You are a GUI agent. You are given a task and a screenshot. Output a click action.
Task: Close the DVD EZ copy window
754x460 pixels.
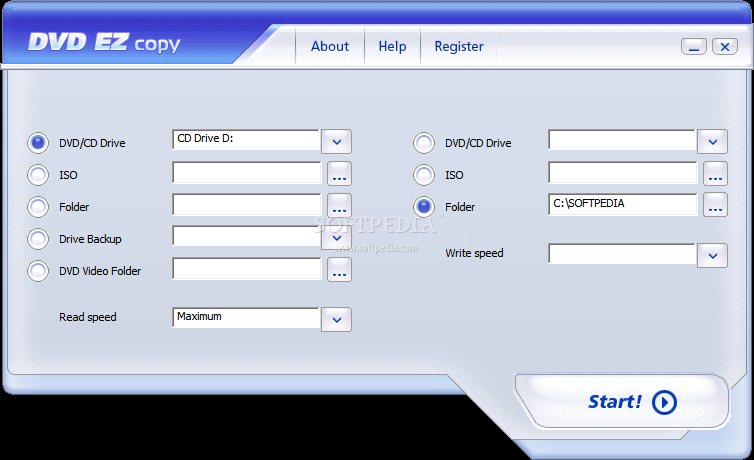725,47
